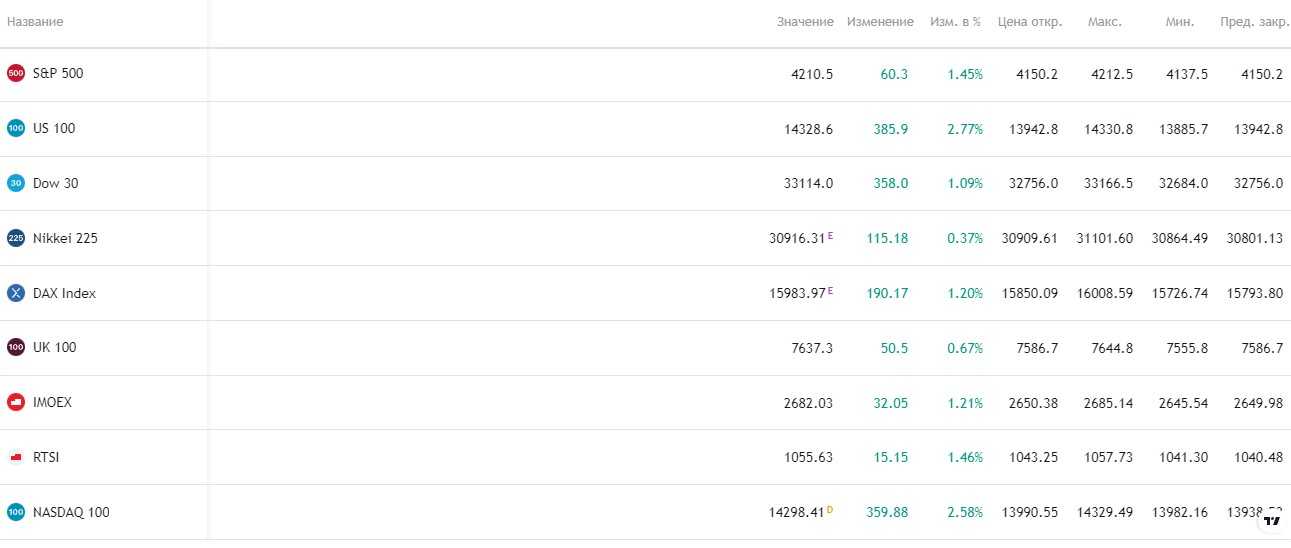This screenshot has height=548, width=1291.
Task: Sort by Изм. в % header
Action: click(x=955, y=22)
